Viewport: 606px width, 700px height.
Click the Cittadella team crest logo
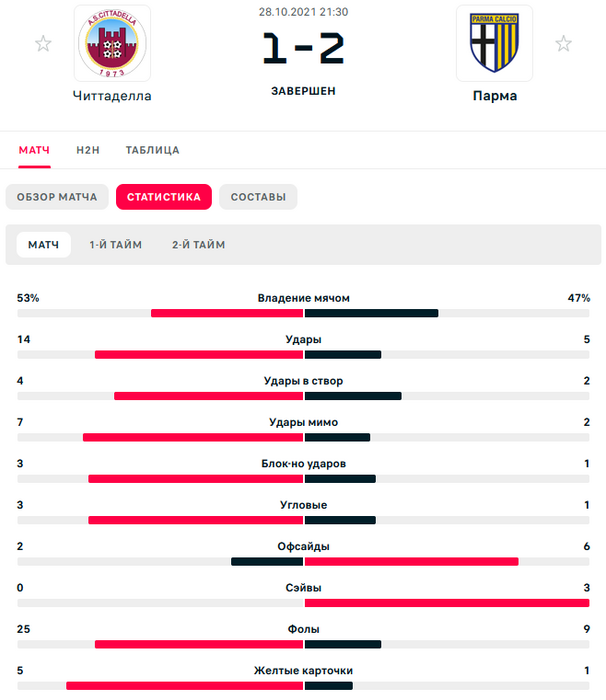[112, 44]
